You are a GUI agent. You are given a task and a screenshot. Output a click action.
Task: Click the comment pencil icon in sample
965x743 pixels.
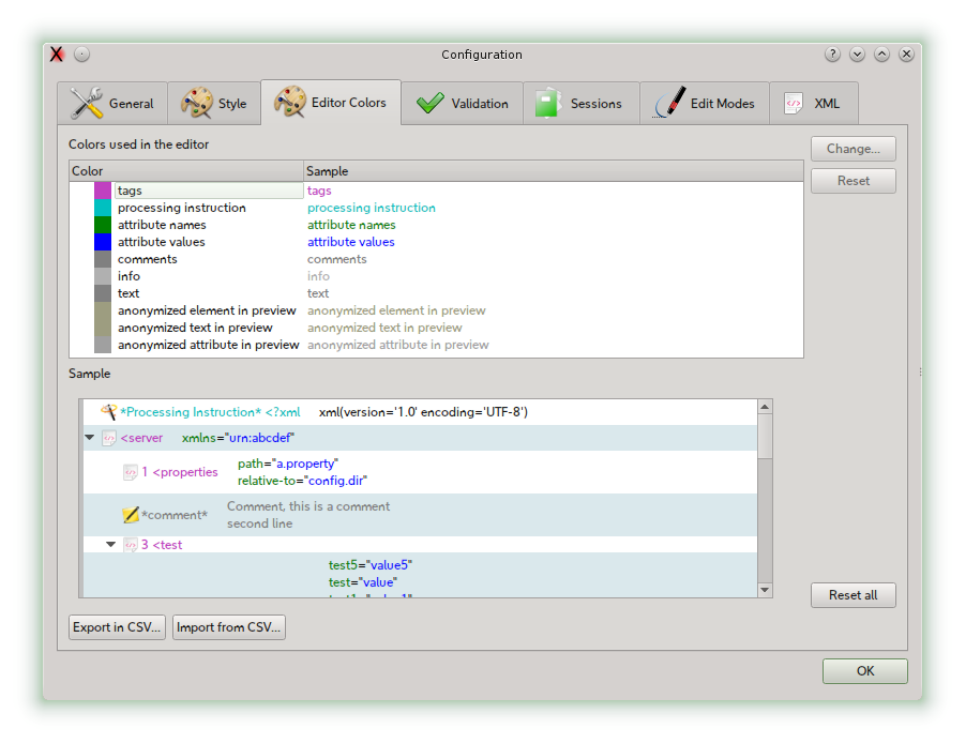tap(130, 514)
